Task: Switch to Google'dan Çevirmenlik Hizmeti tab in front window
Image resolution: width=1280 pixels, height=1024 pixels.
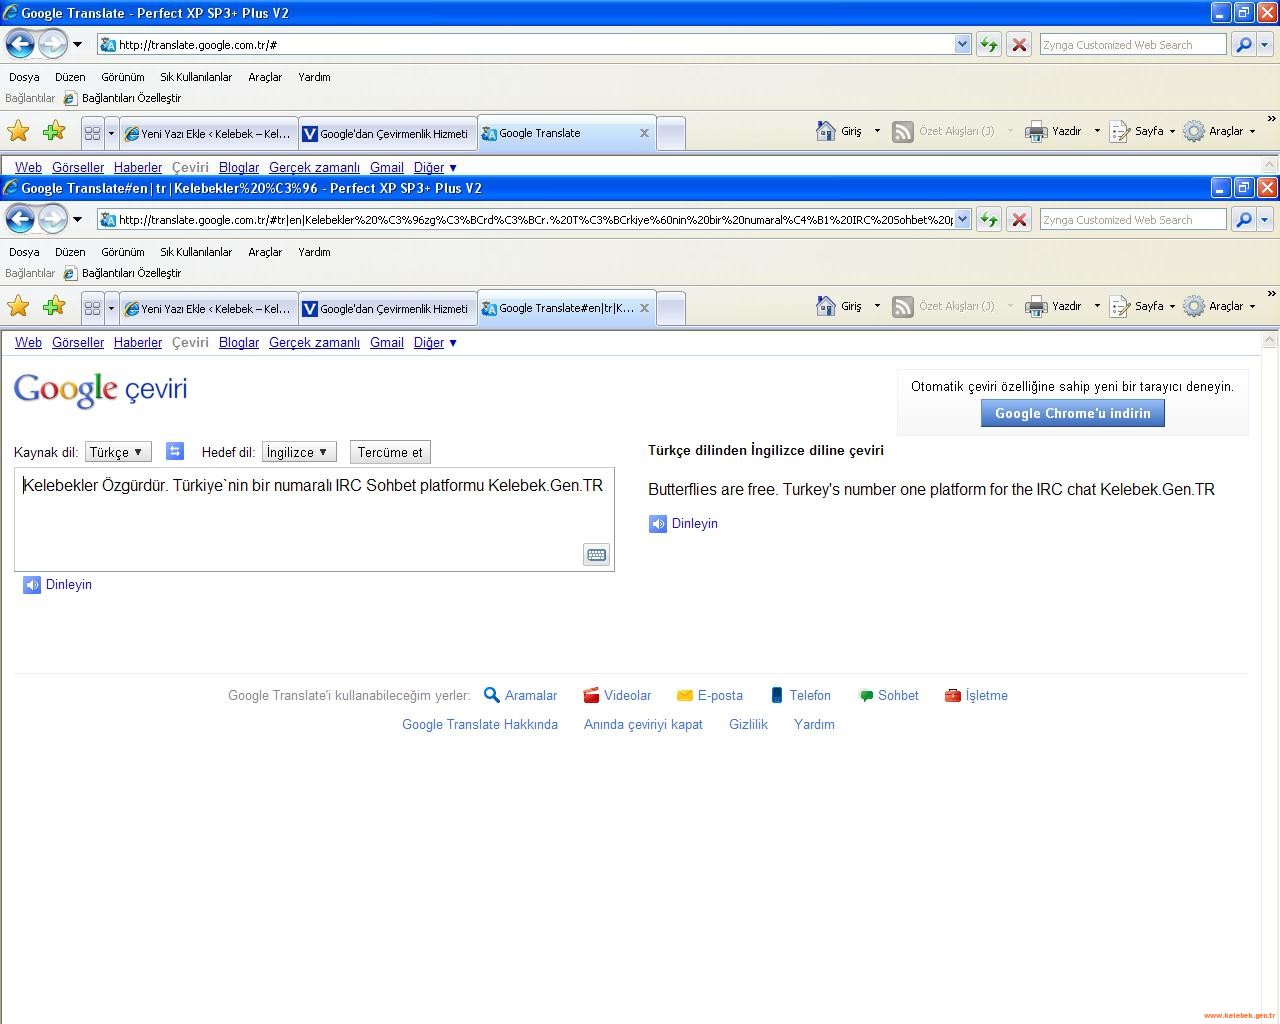Action: (x=387, y=308)
